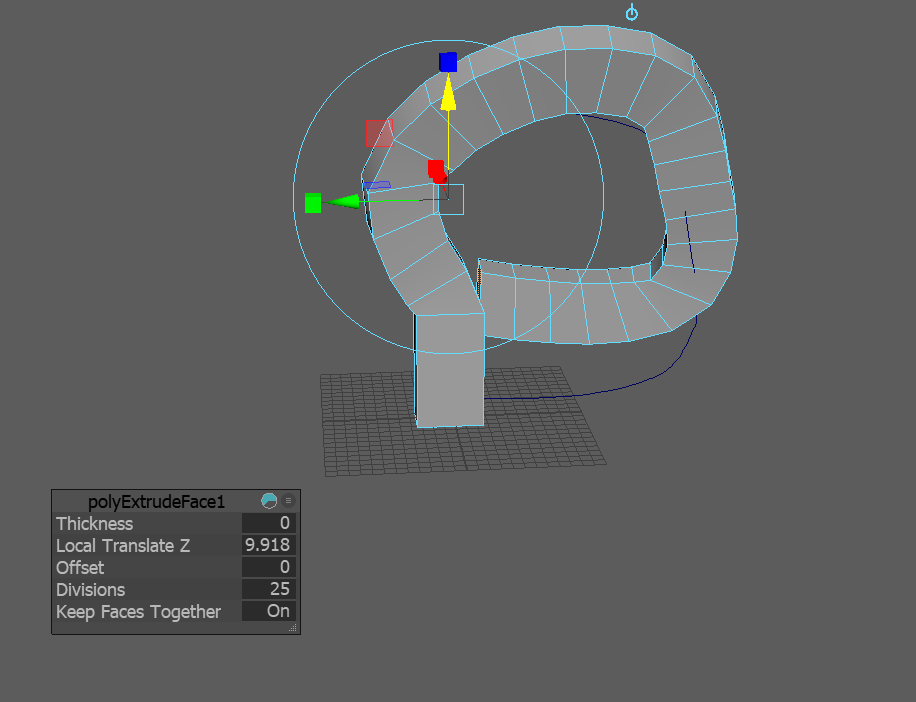Click the green cone translate arrow
The width and height of the screenshot is (916, 702).
point(342,201)
